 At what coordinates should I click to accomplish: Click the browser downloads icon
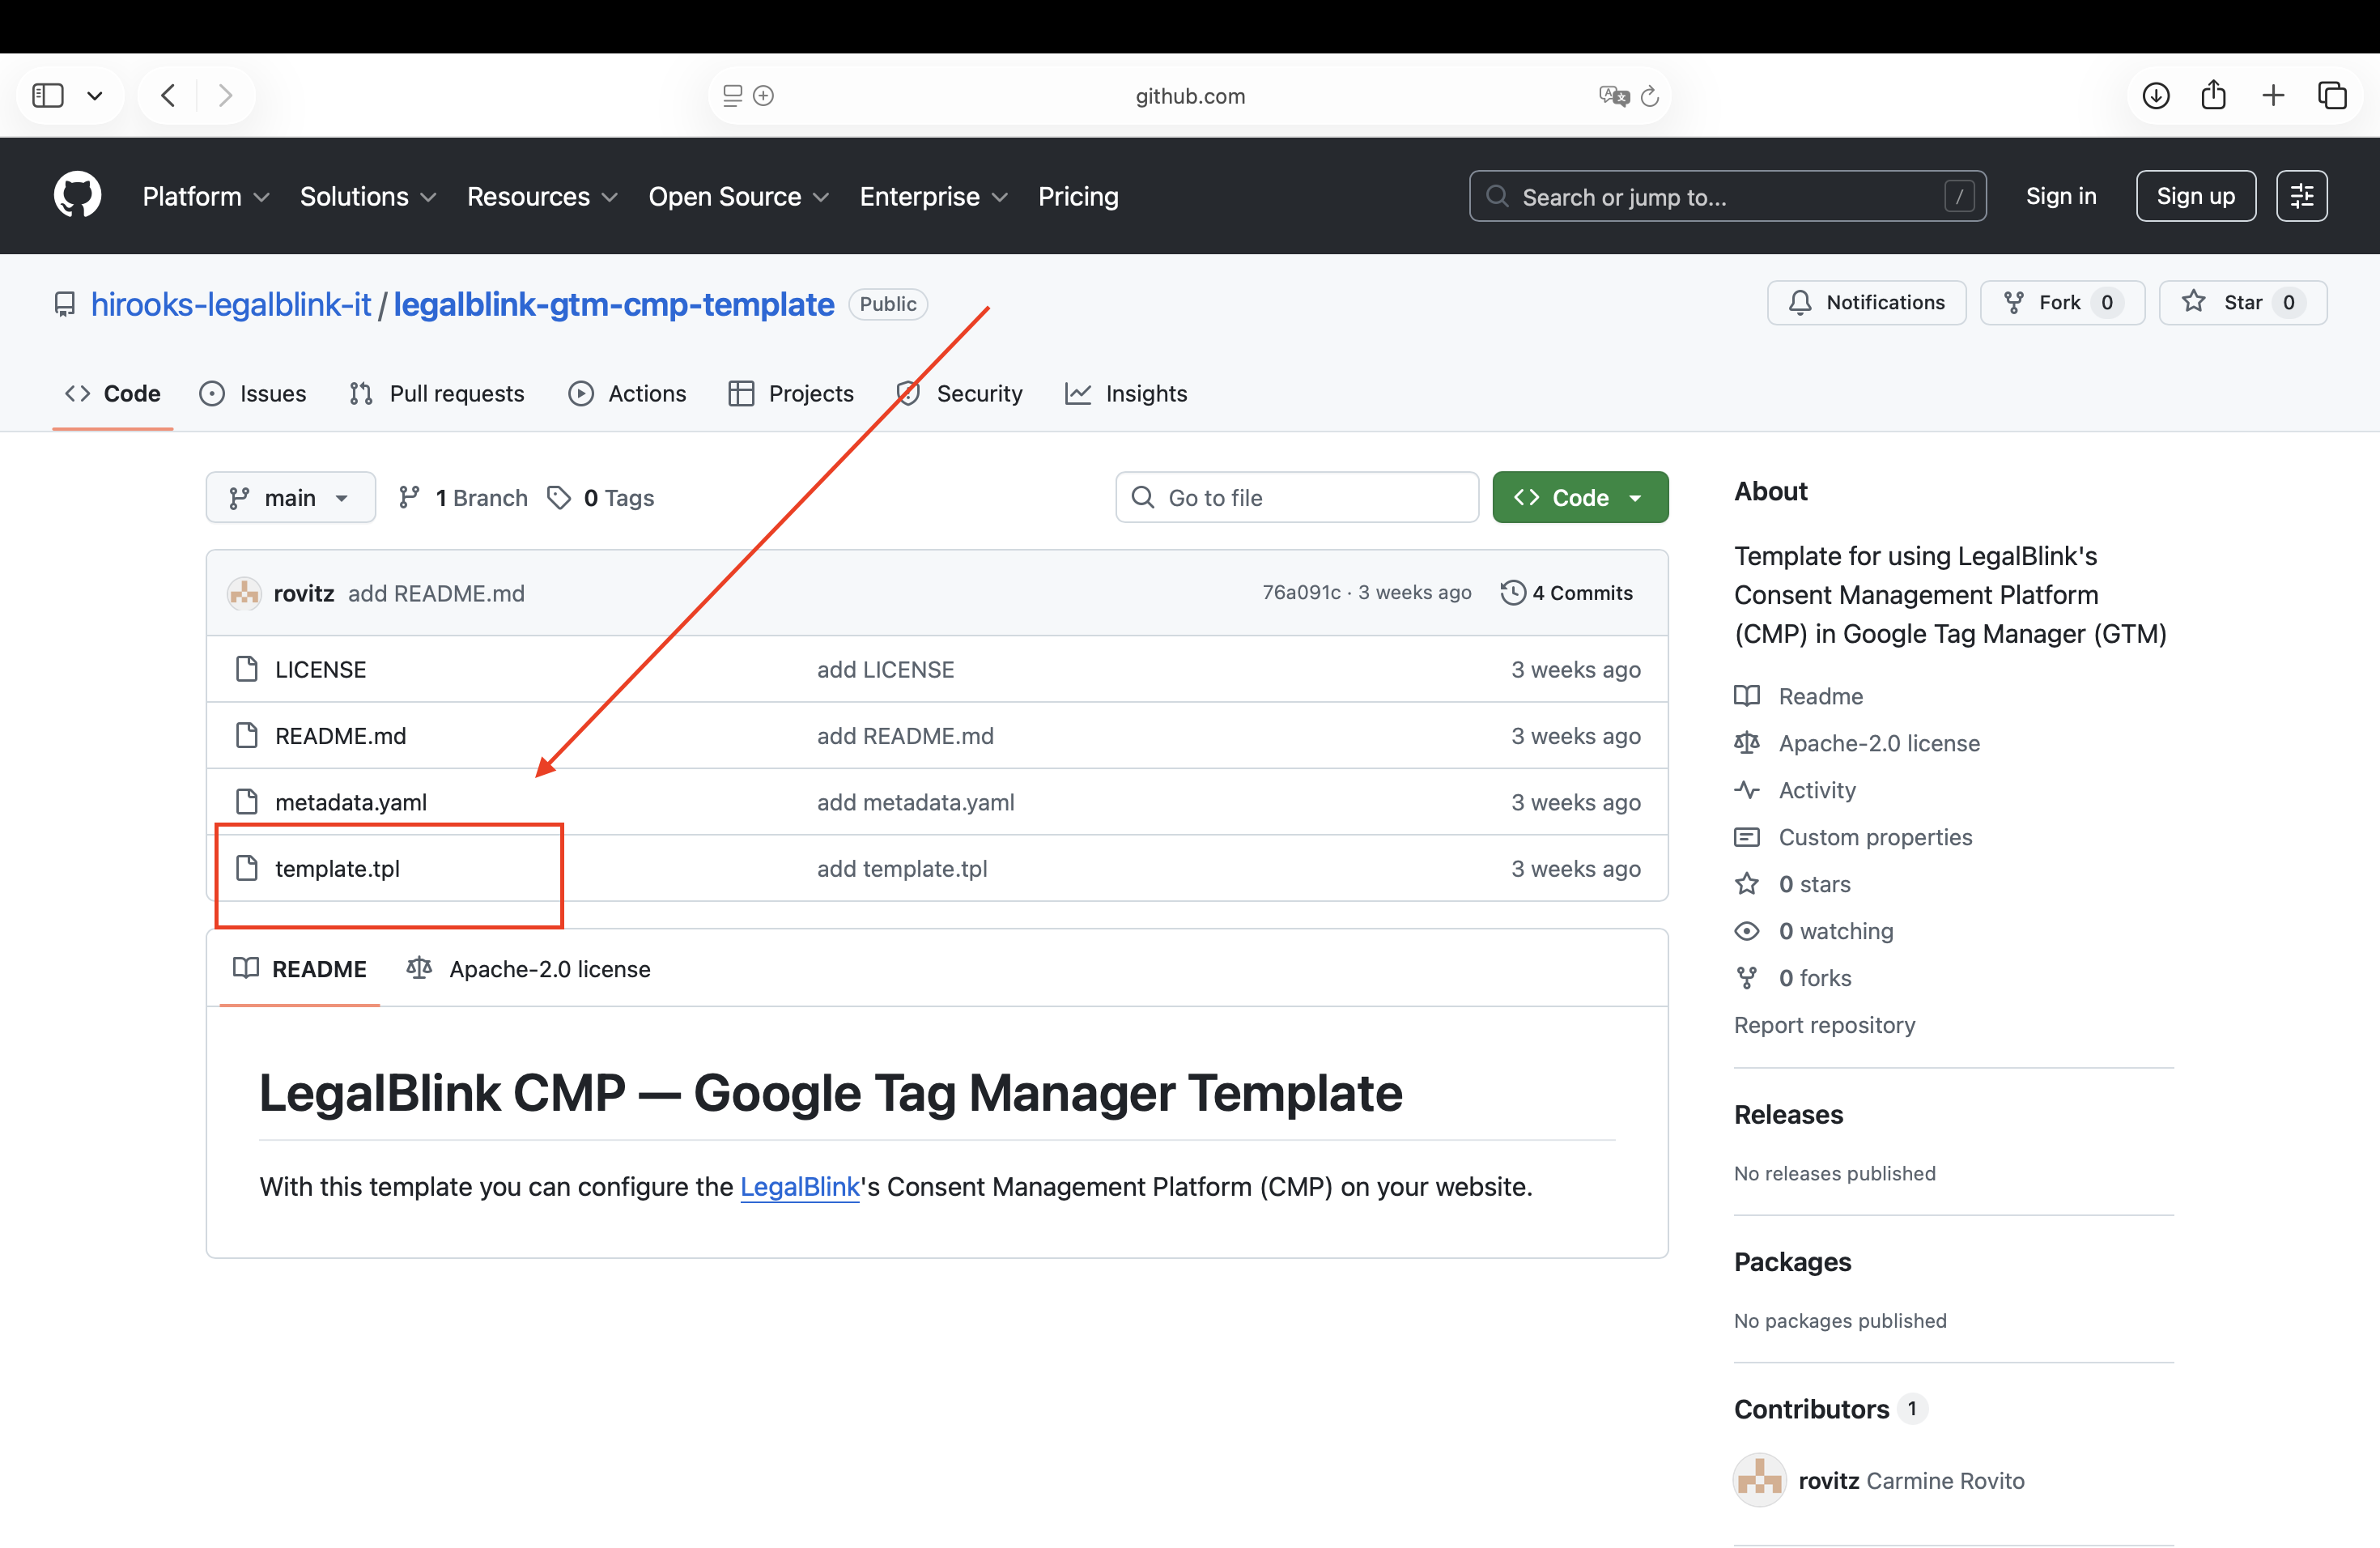pyautogui.click(x=2155, y=95)
